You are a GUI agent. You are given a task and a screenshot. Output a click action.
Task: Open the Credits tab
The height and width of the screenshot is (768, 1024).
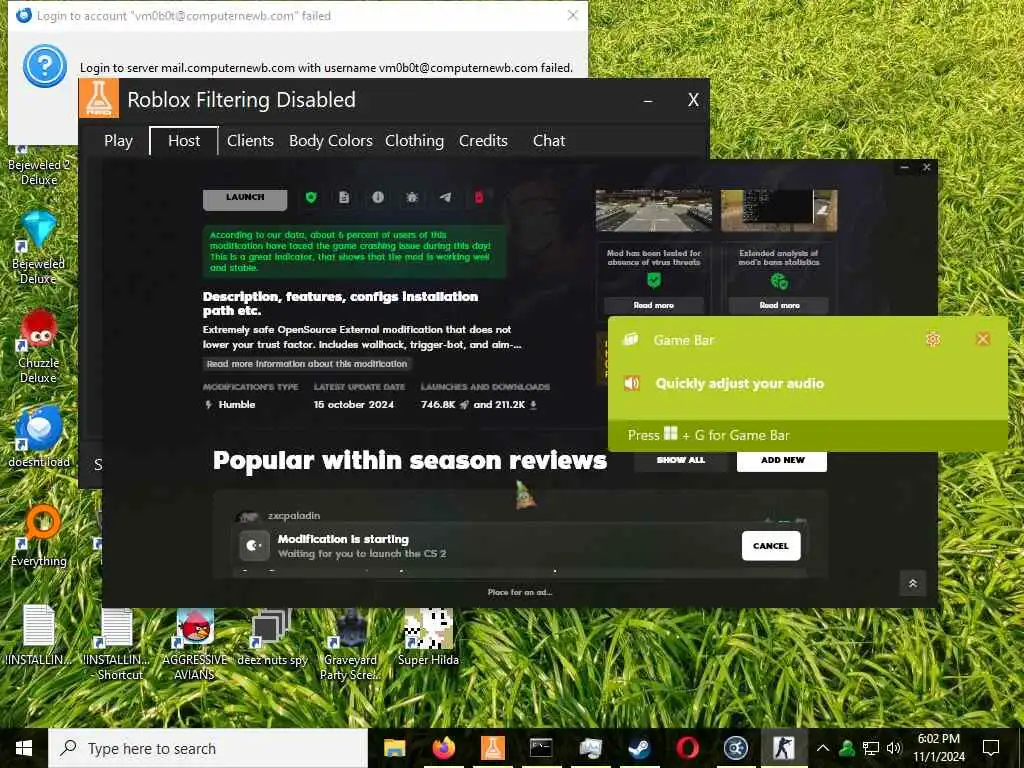(x=483, y=140)
